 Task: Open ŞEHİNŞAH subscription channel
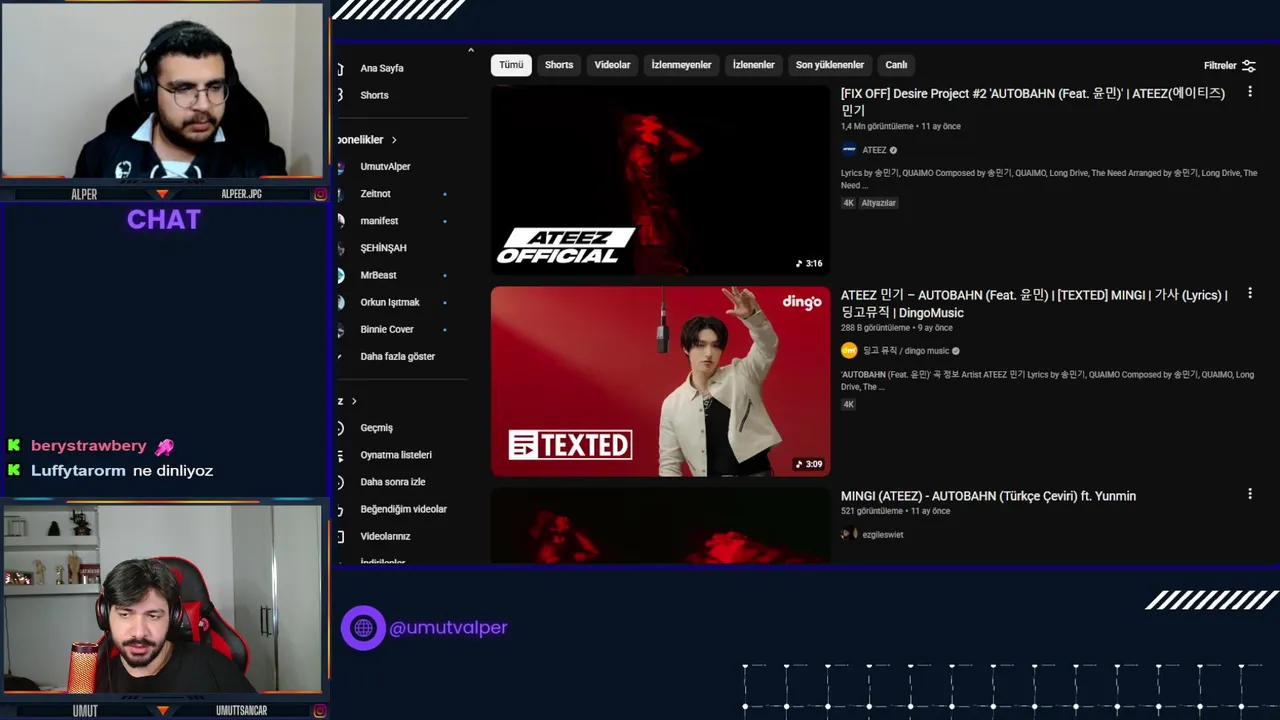coord(383,248)
